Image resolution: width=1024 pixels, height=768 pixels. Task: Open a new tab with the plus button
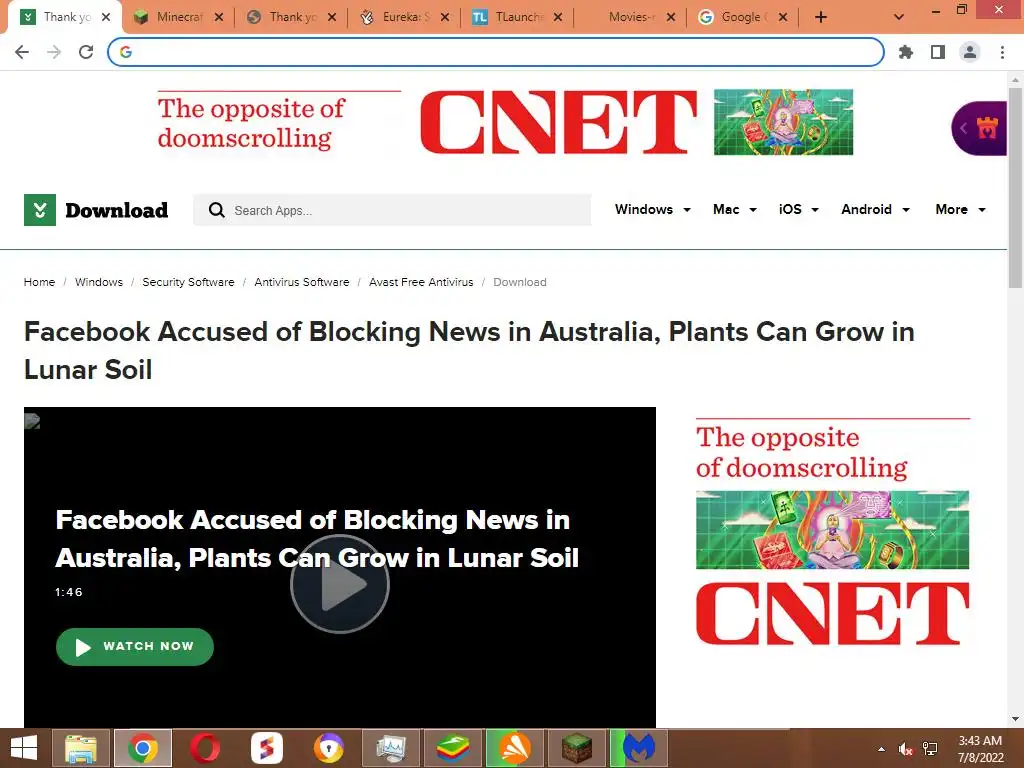[821, 17]
